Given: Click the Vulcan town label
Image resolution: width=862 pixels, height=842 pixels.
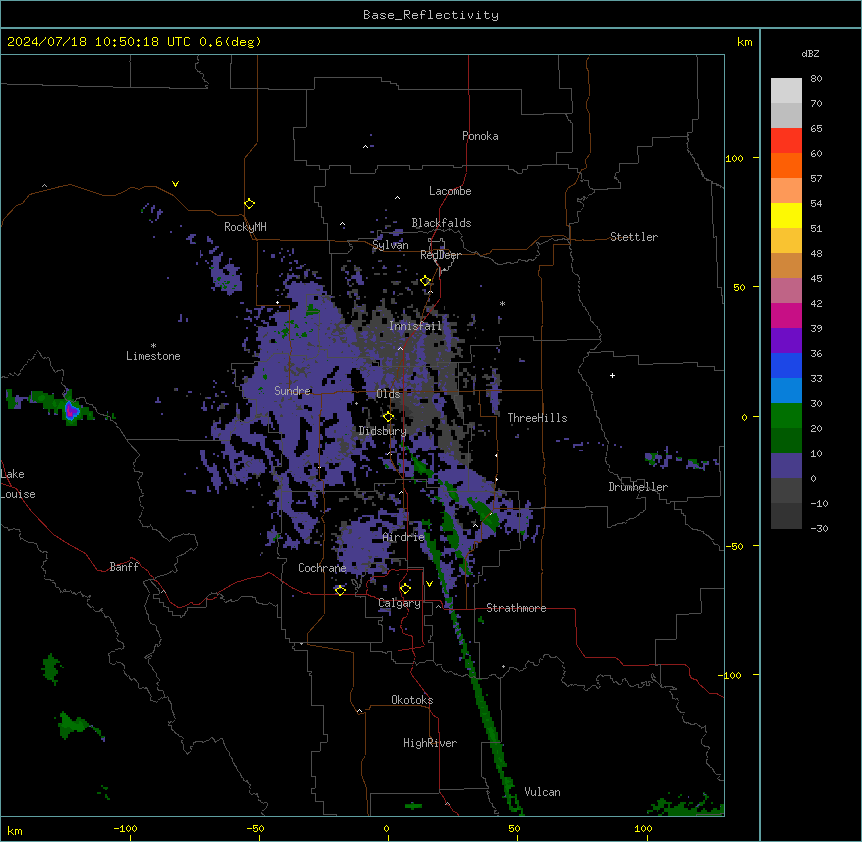Looking at the screenshot, I should [x=543, y=792].
